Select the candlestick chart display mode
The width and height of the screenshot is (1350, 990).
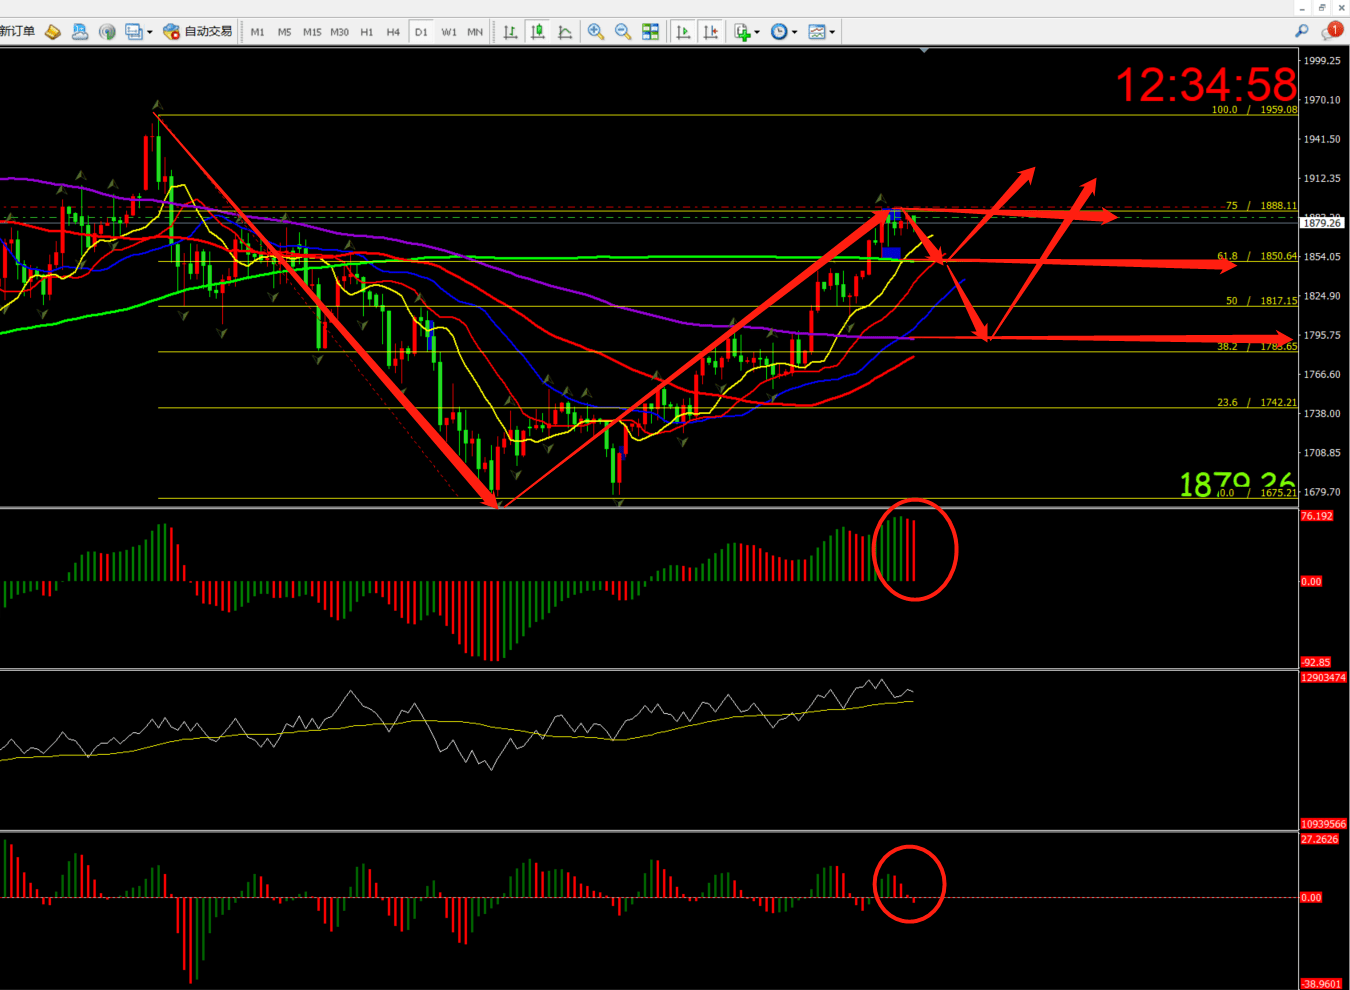coord(538,32)
